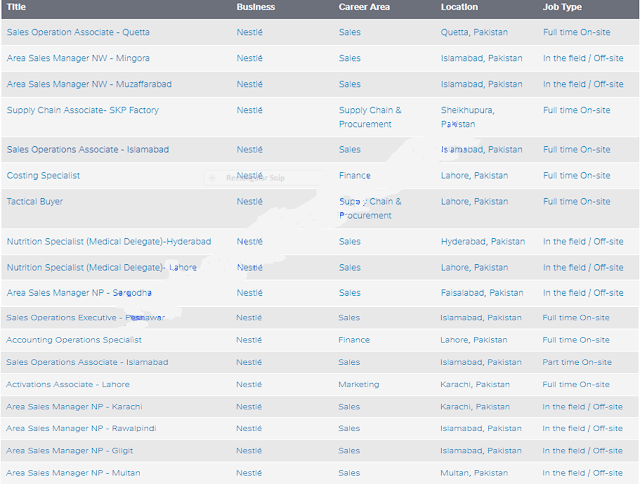Screen dimensions: 640x484
Task: Click Karachi, Pakistan in Area Sales Manager NP - Karachi row
Action: [x=475, y=407]
